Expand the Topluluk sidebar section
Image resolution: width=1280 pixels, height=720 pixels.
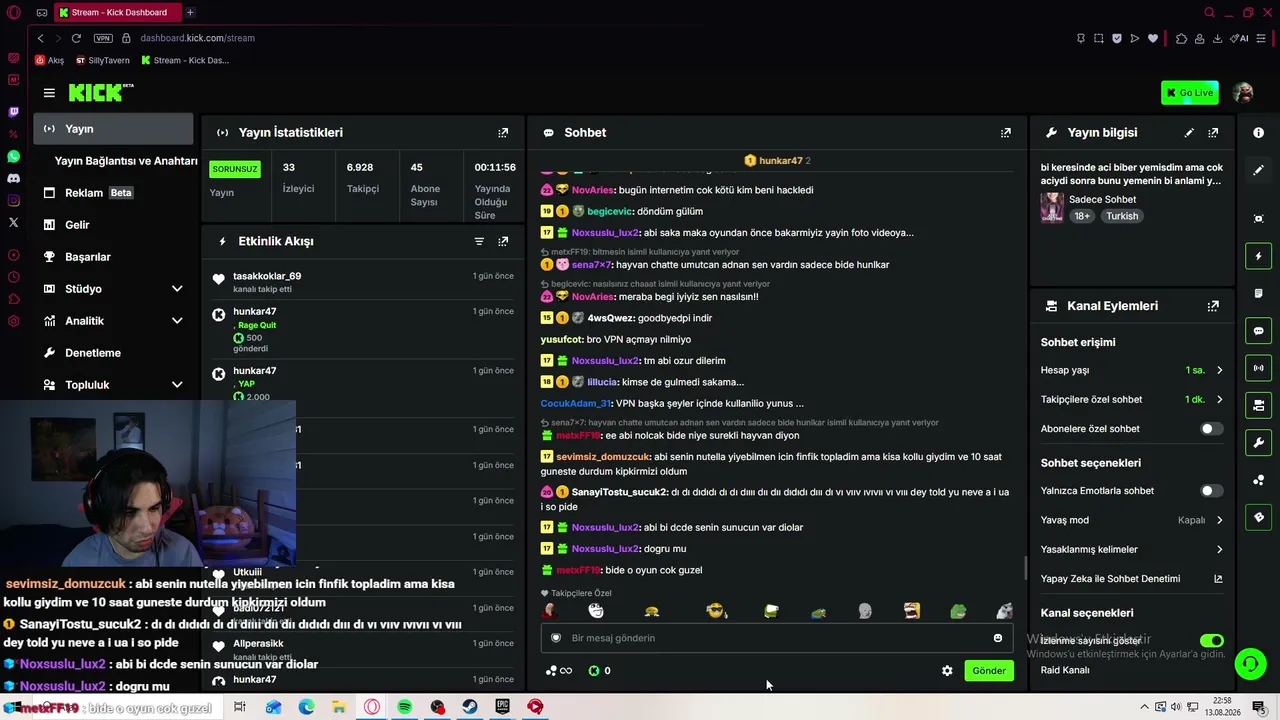[177, 385]
